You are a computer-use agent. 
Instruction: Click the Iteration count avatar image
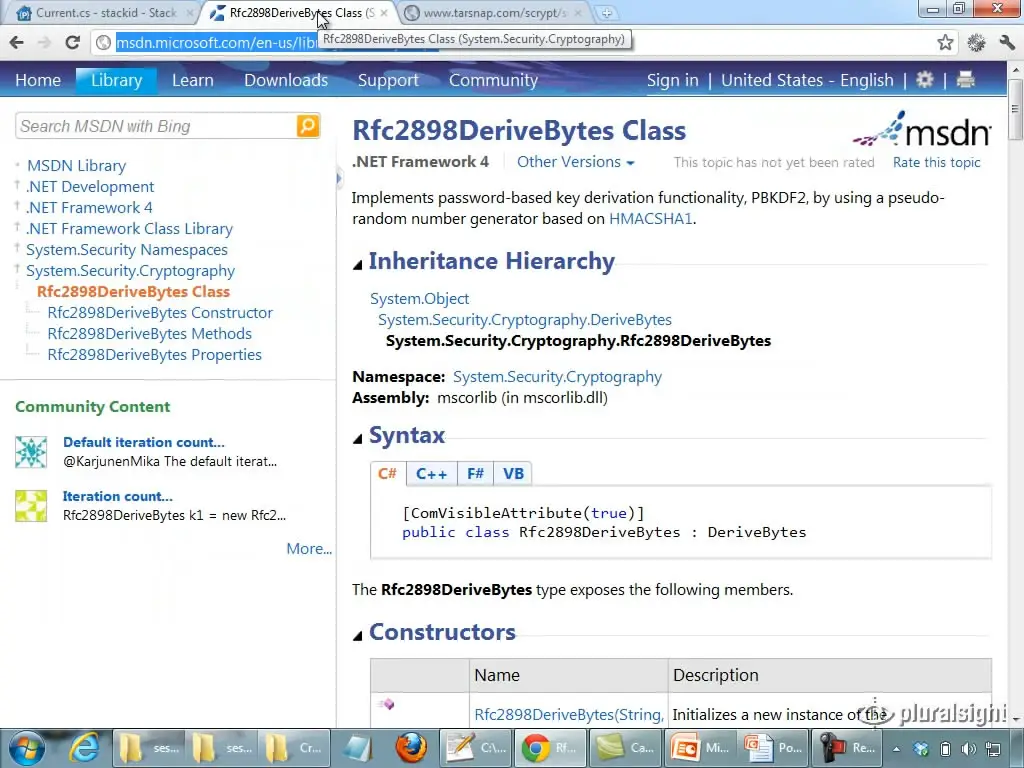(31, 506)
